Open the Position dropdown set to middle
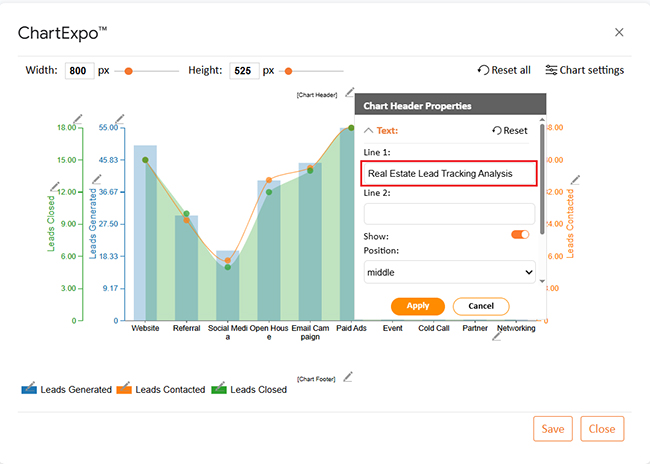Viewport: 650px width, 464px height. click(x=449, y=272)
